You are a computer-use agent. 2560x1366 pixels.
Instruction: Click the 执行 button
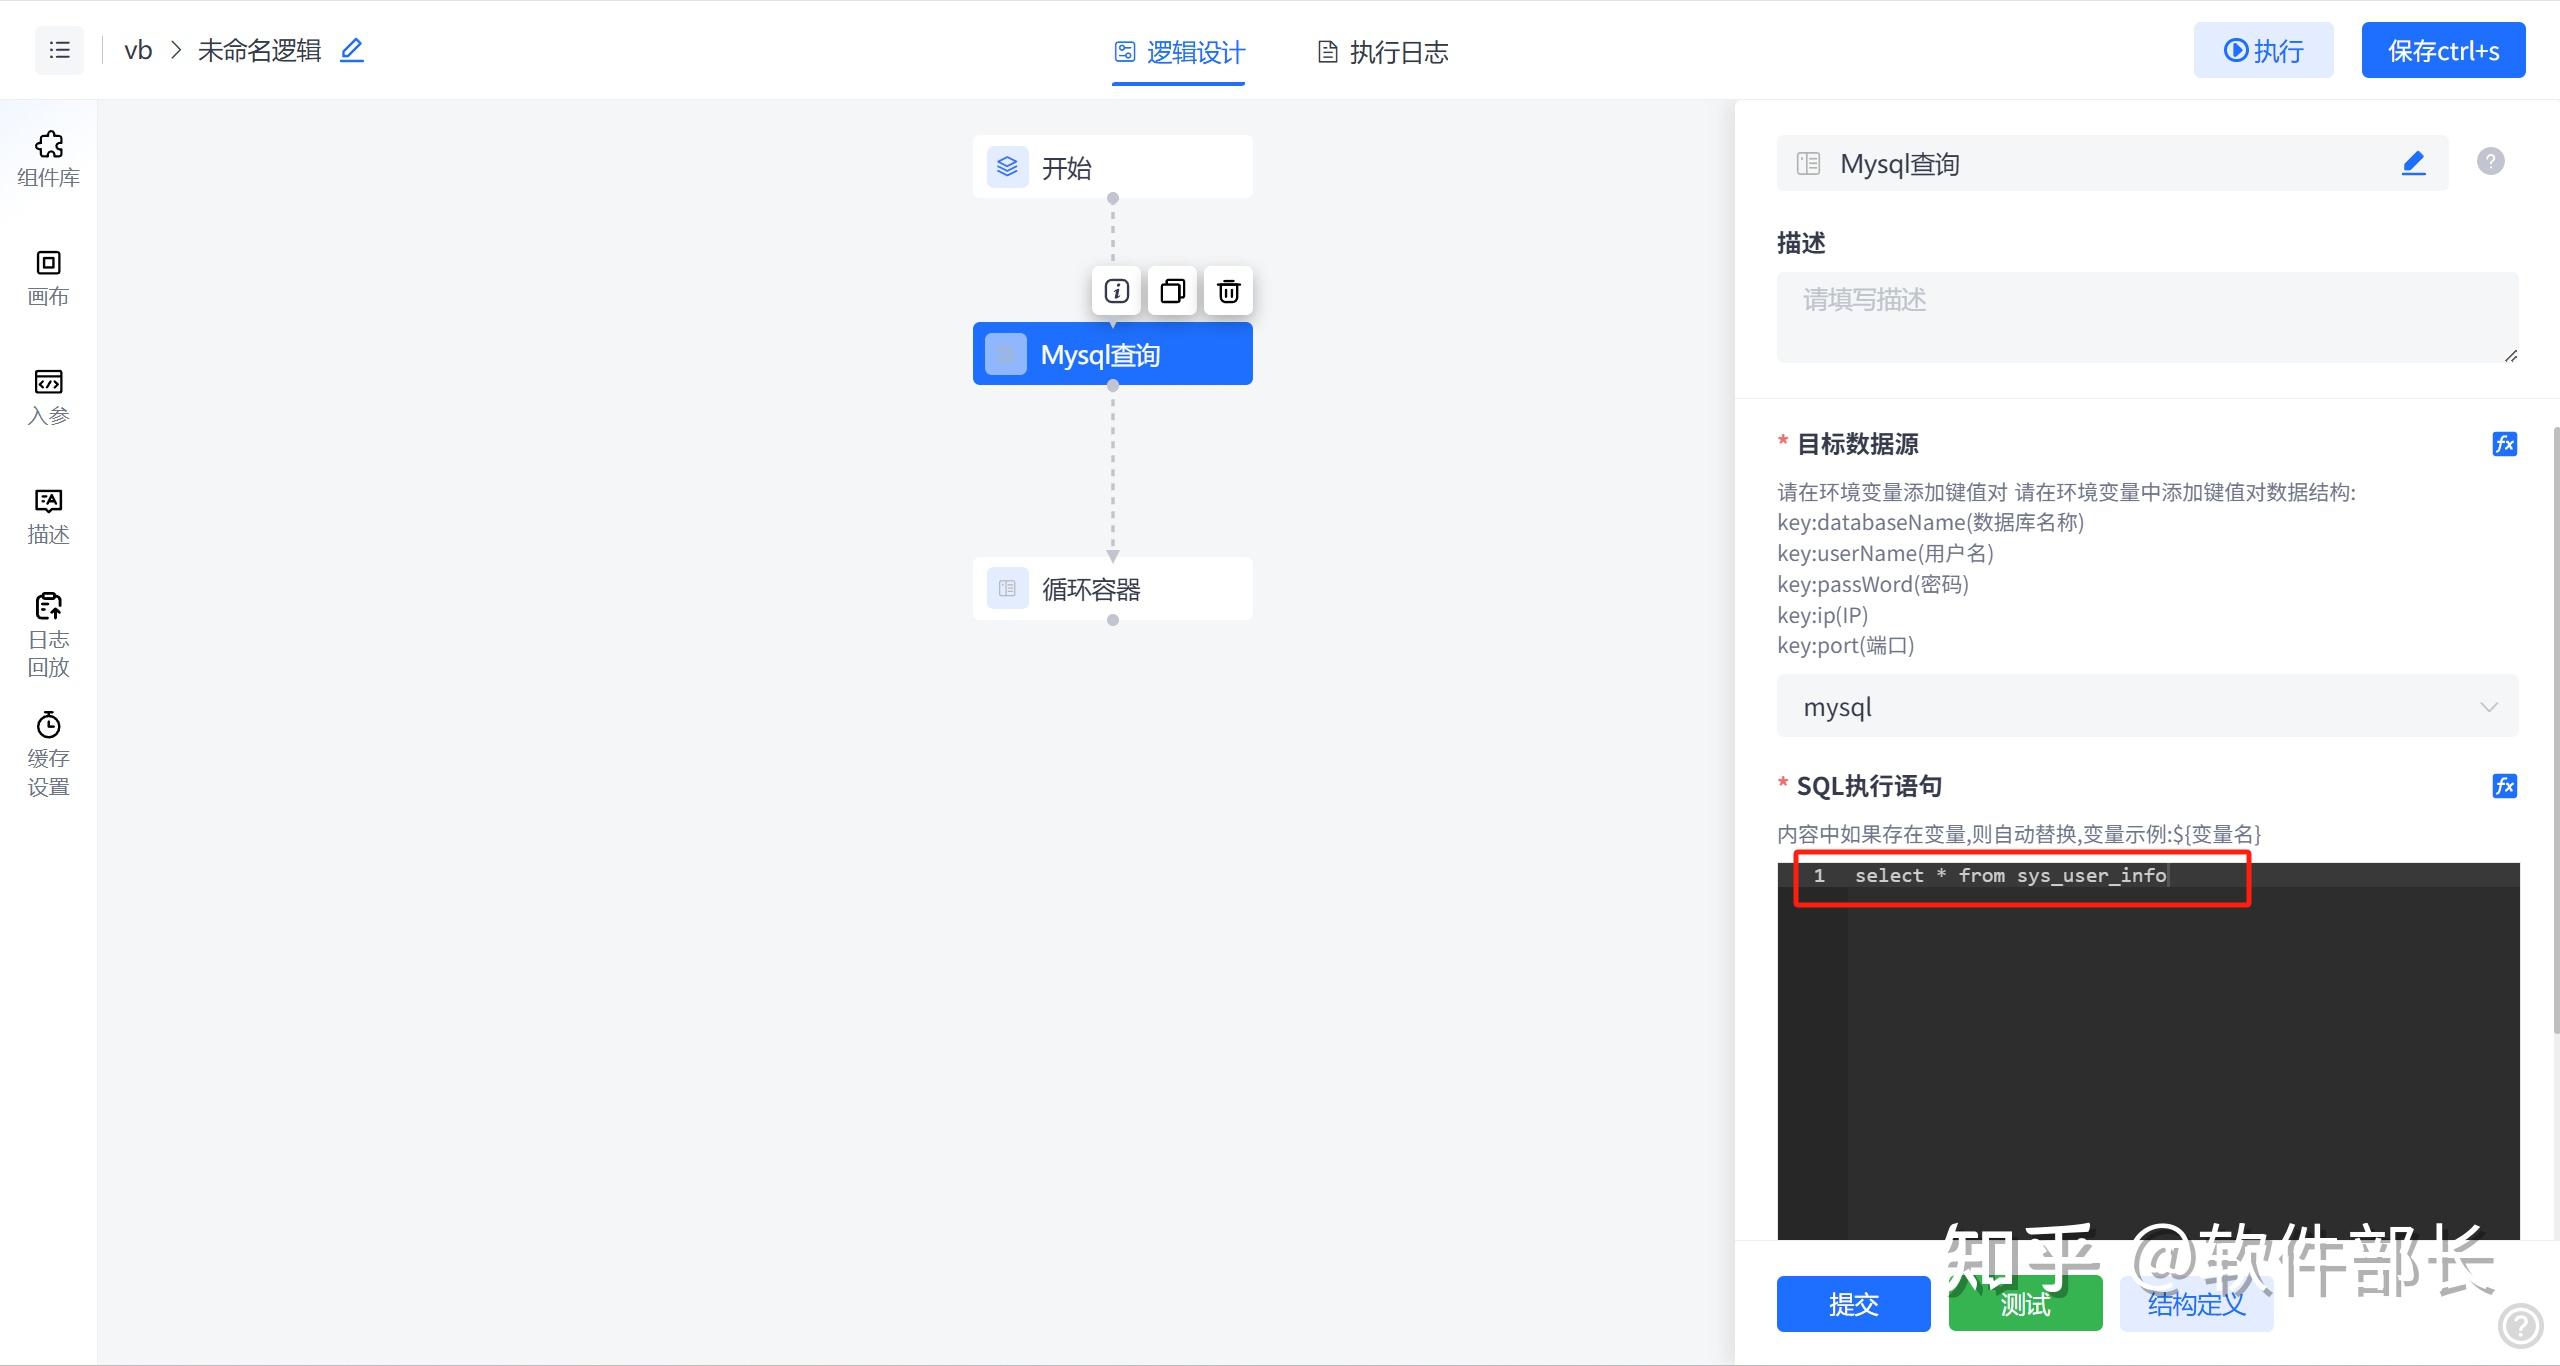click(2263, 50)
